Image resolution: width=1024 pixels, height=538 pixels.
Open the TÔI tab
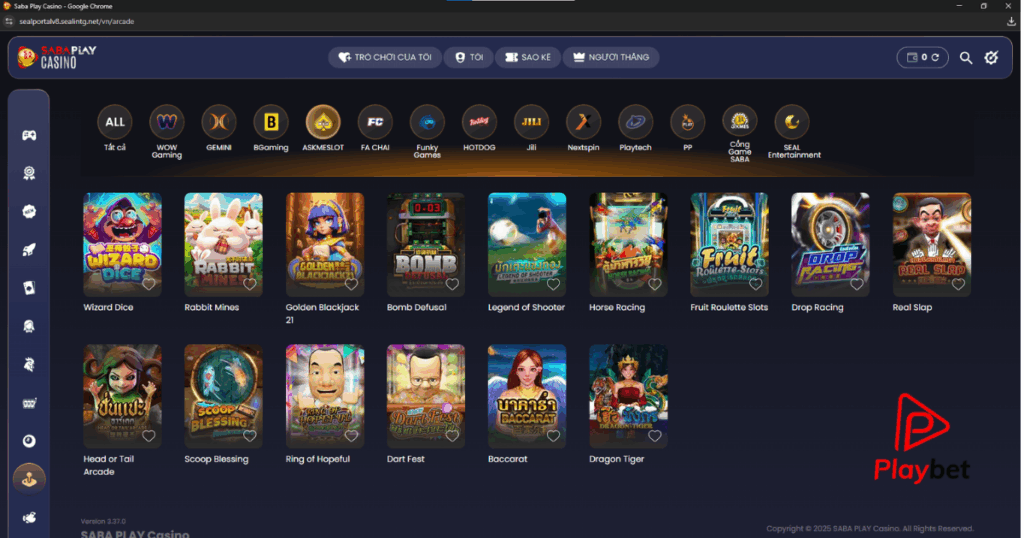coord(469,57)
